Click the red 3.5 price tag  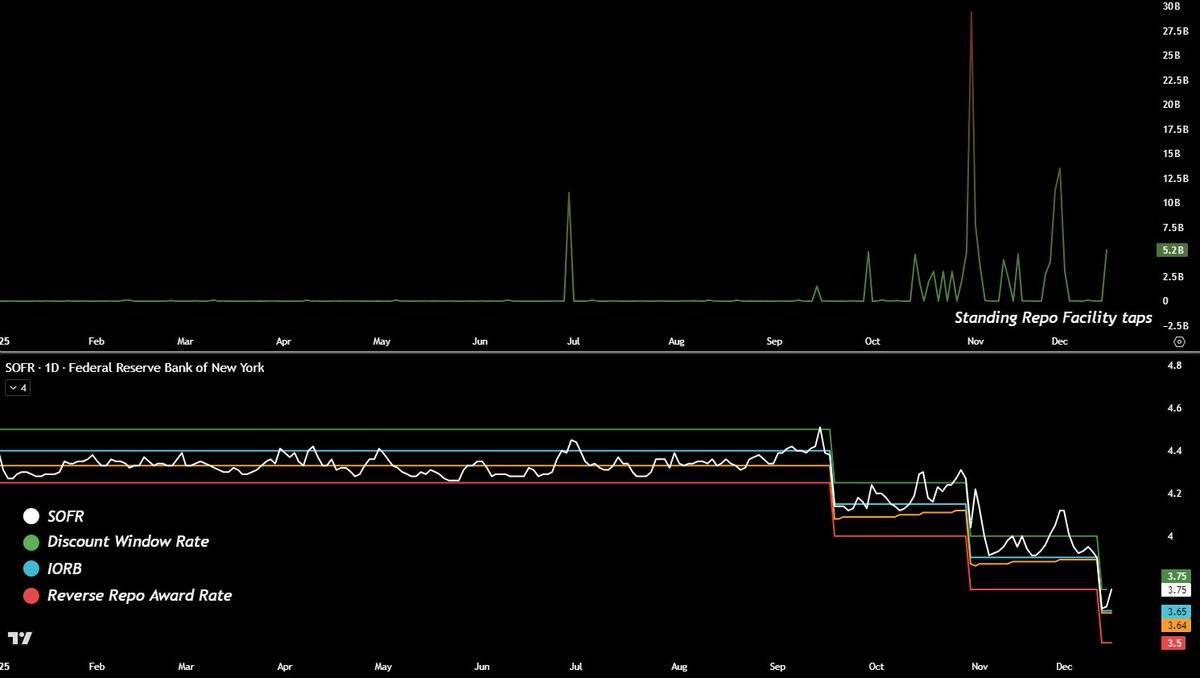click(x=1174, y=642)
